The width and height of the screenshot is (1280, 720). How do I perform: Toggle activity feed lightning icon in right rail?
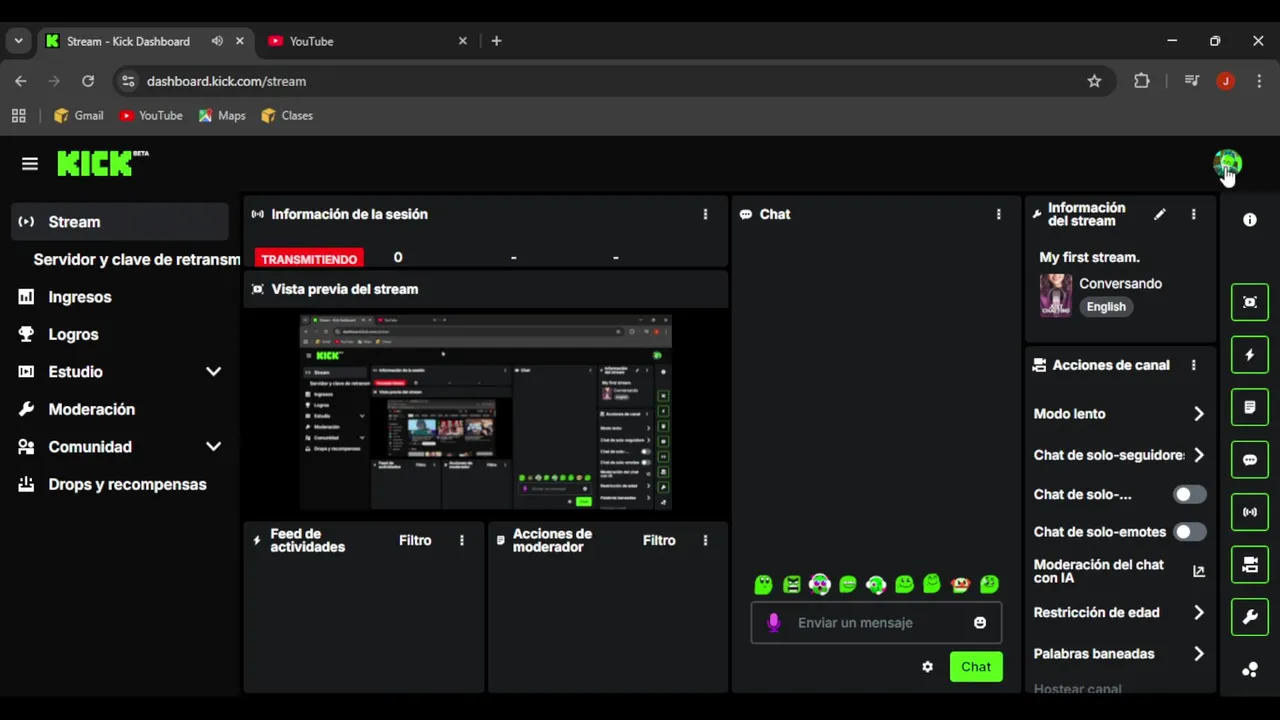1249,355
